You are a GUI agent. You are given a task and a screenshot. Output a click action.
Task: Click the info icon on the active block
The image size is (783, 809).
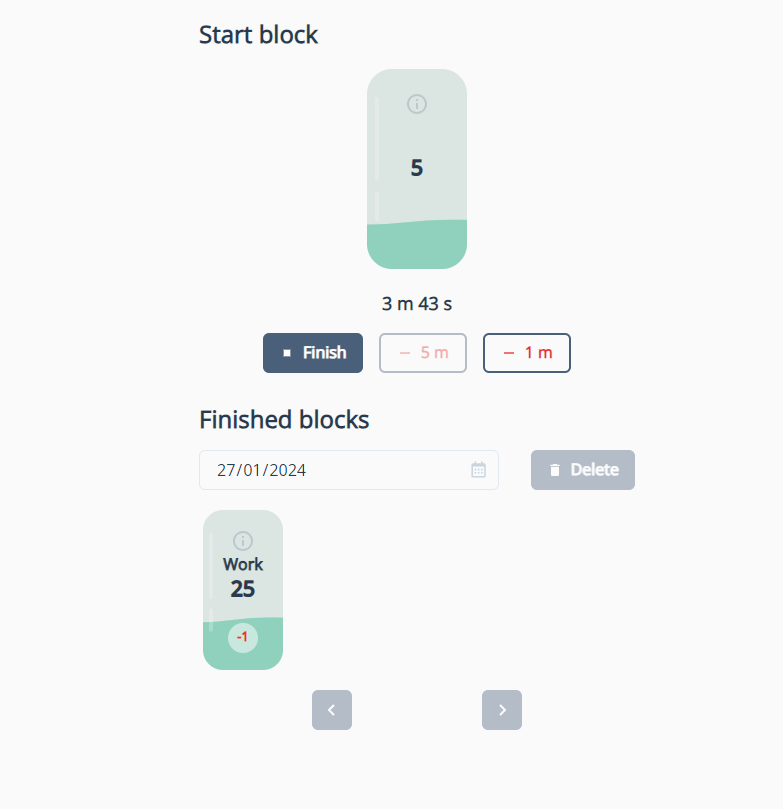pyautogui.click(x=417, y=104)
